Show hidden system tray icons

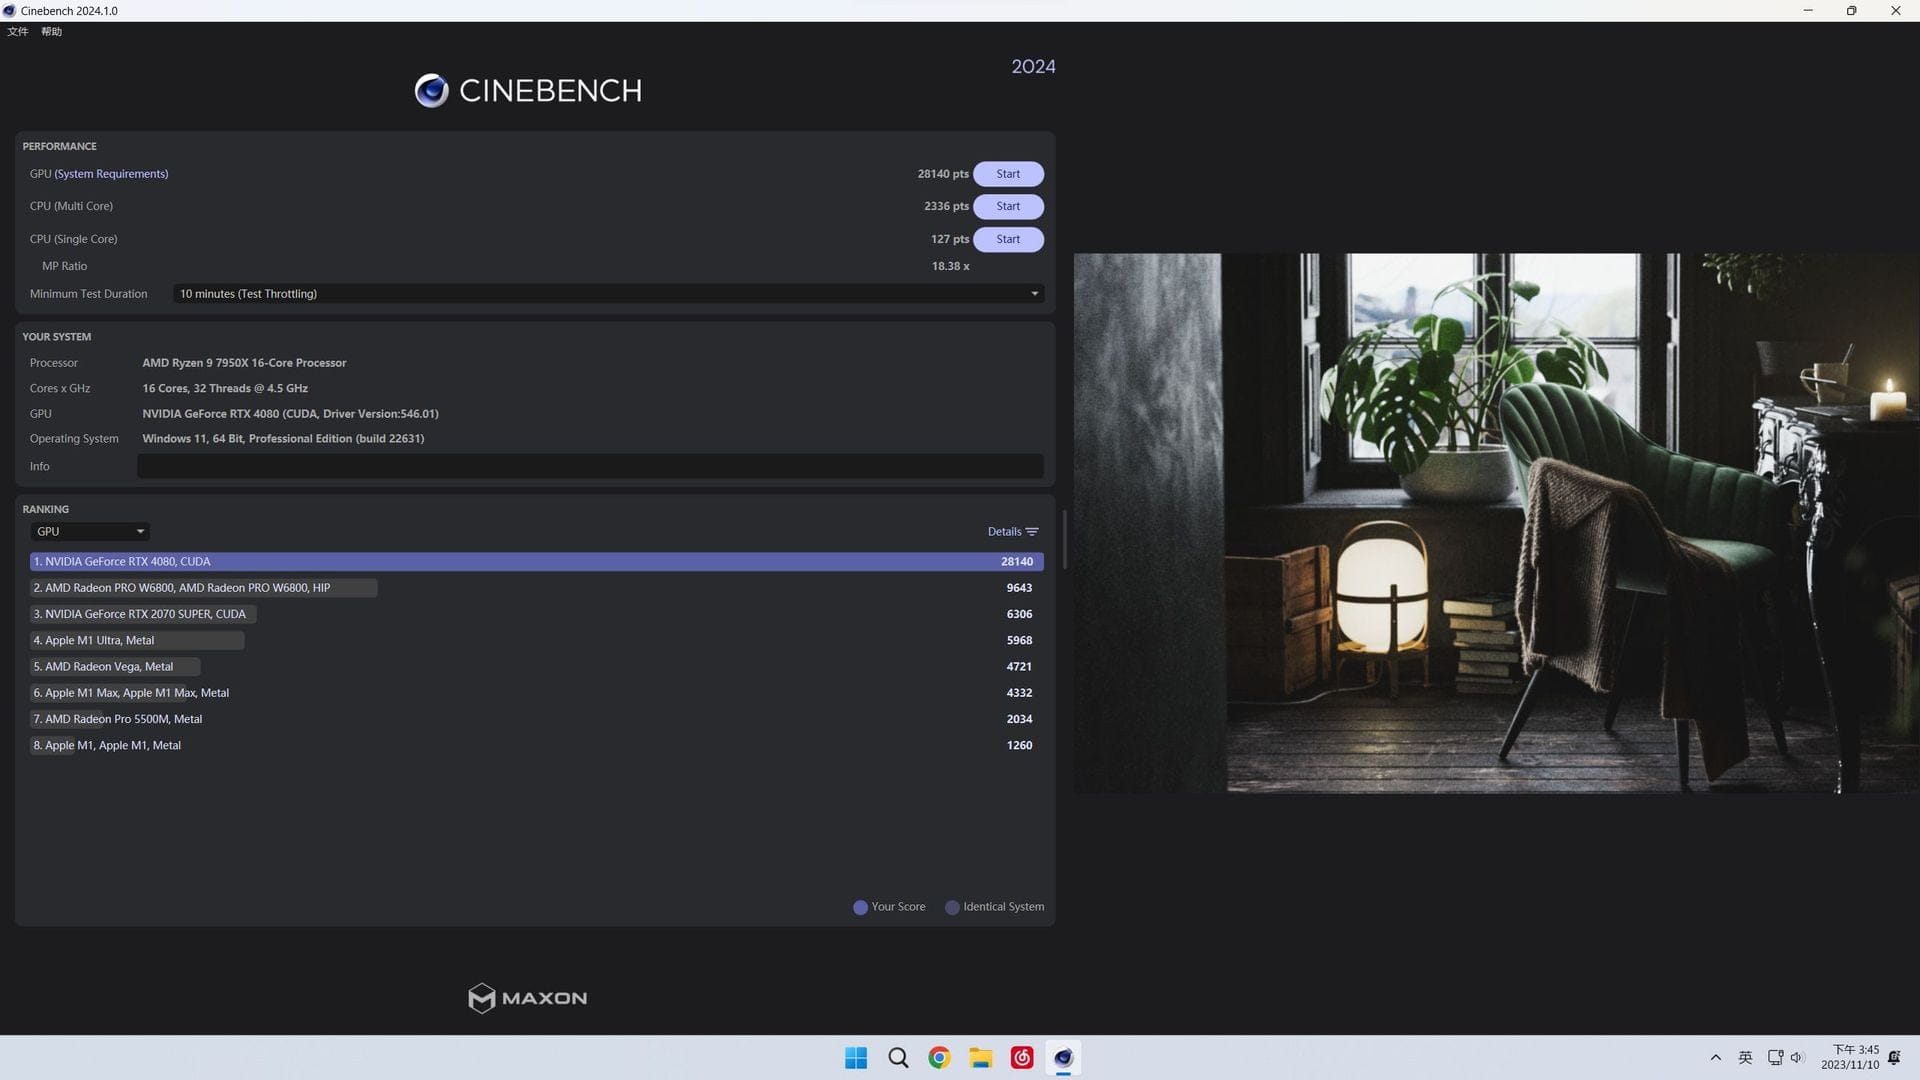[1716, 1058]
